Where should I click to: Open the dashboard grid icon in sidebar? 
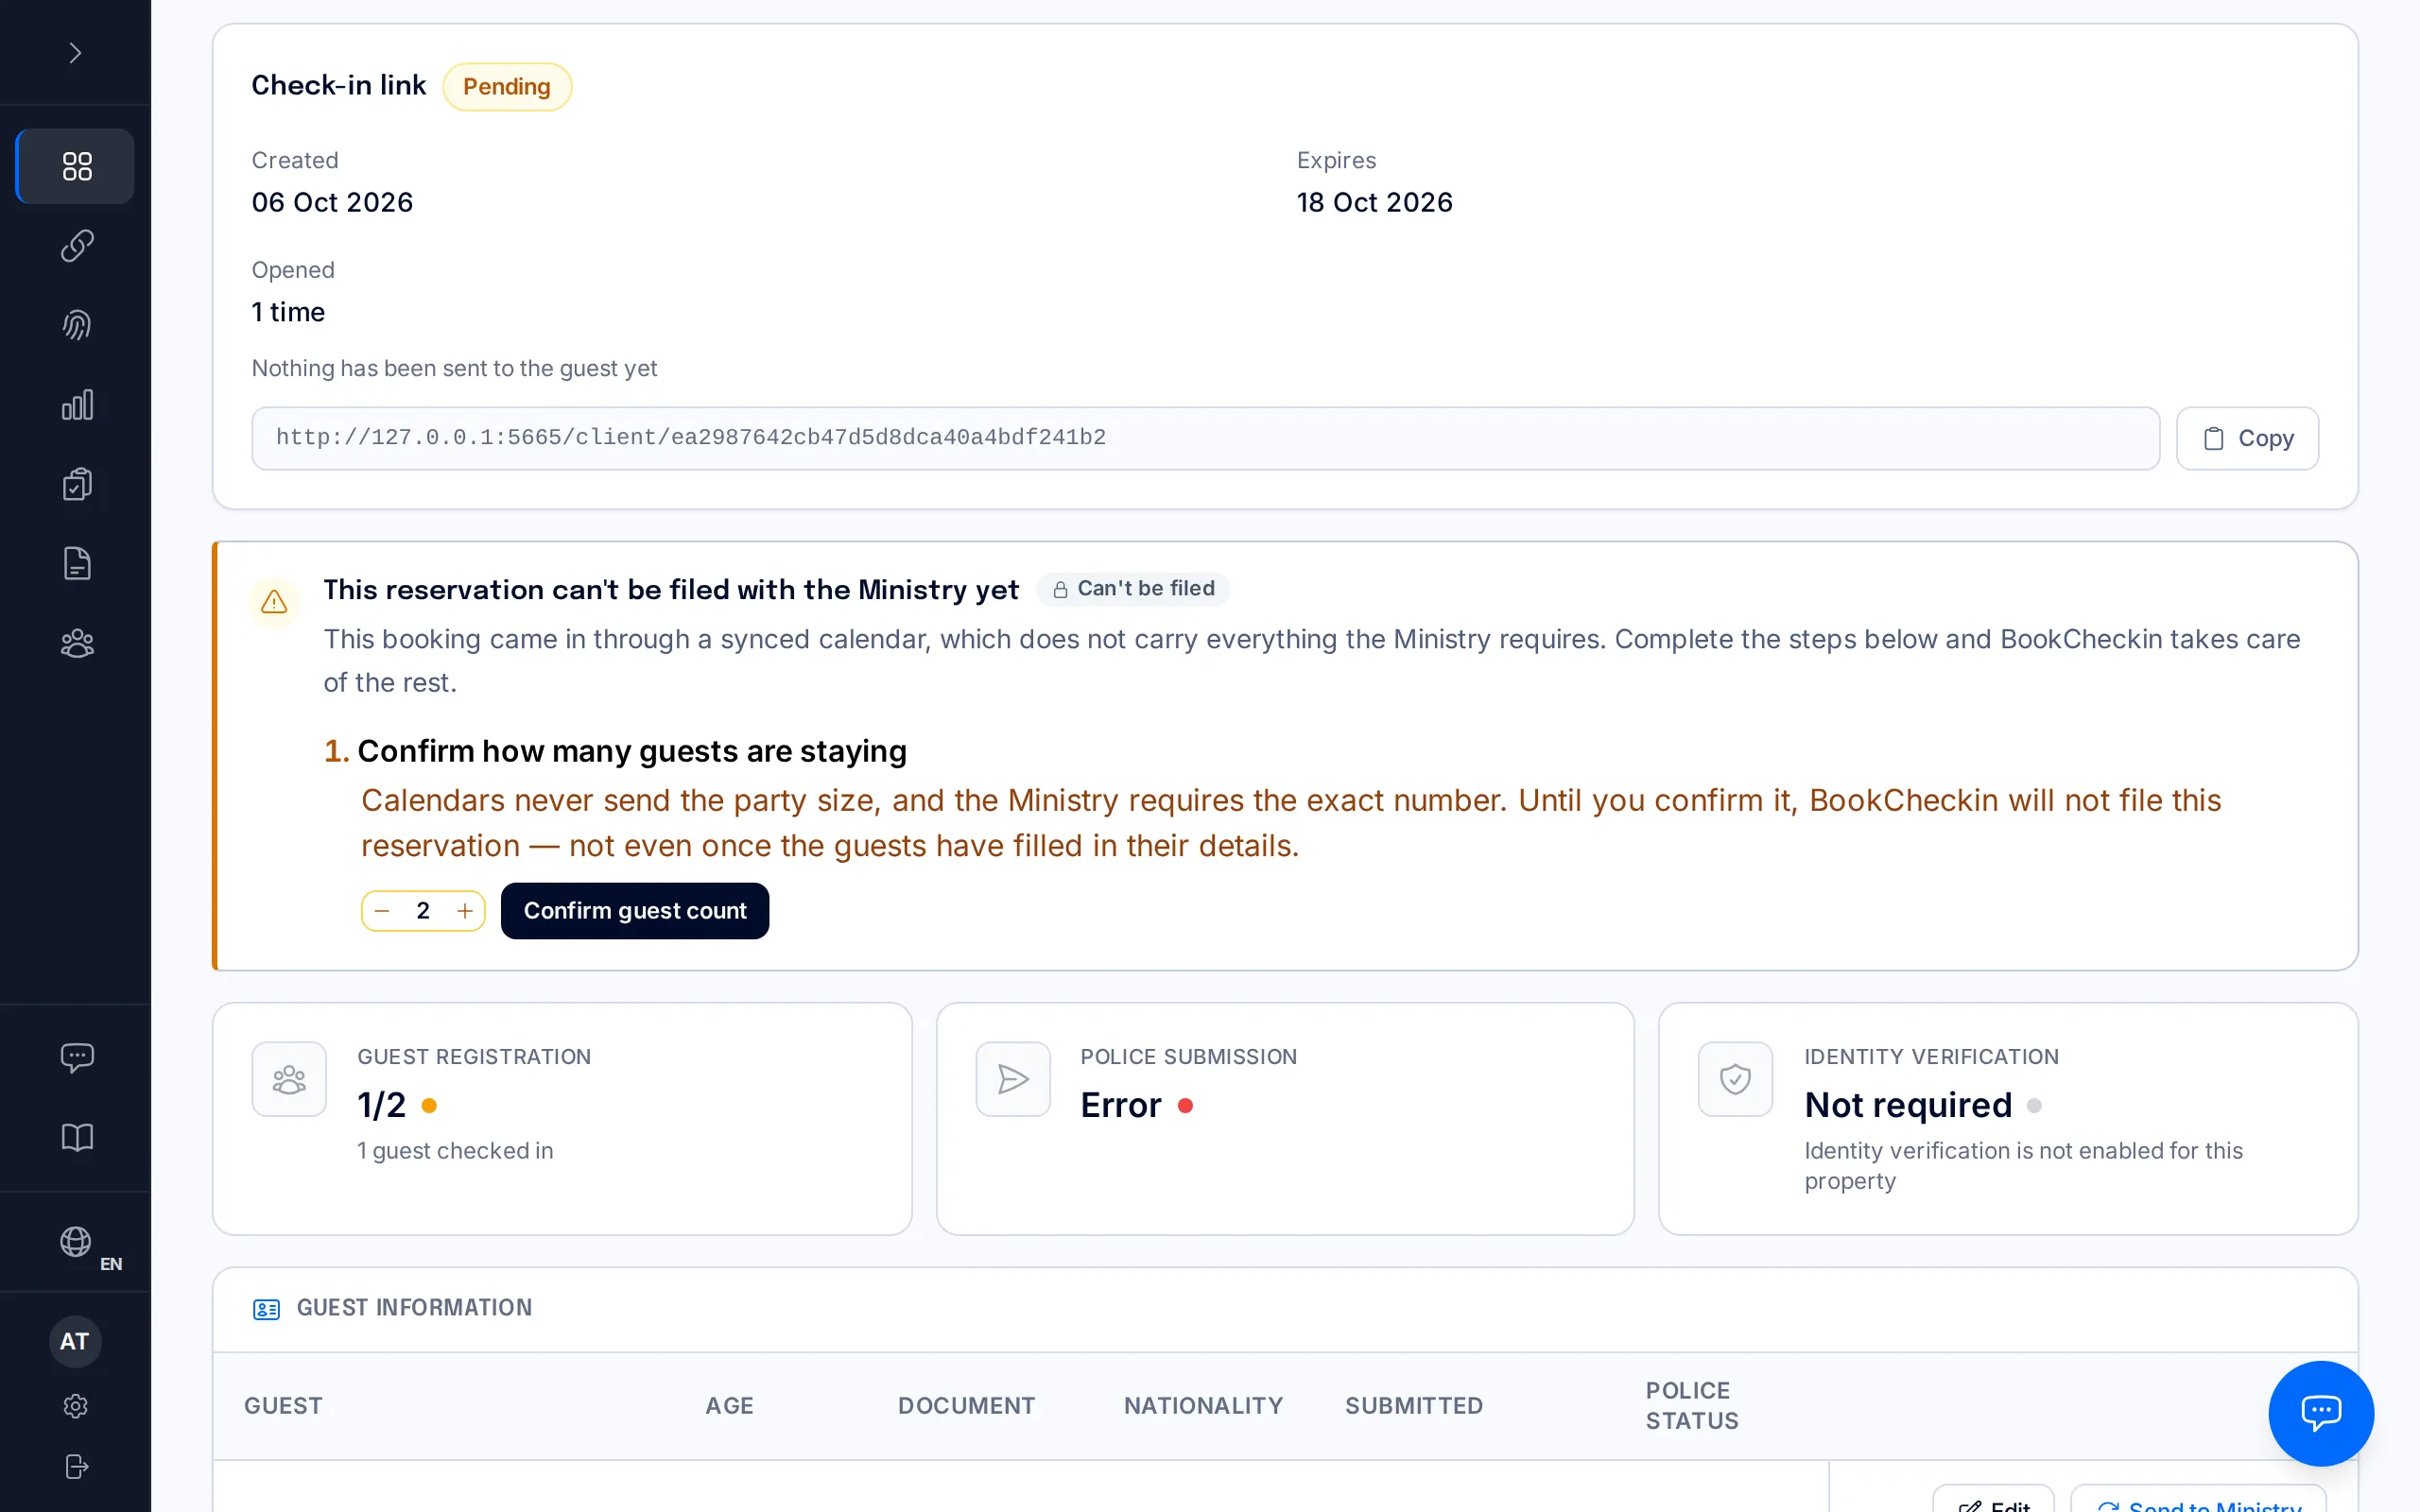pyautogui.click(x=76, y=166)
